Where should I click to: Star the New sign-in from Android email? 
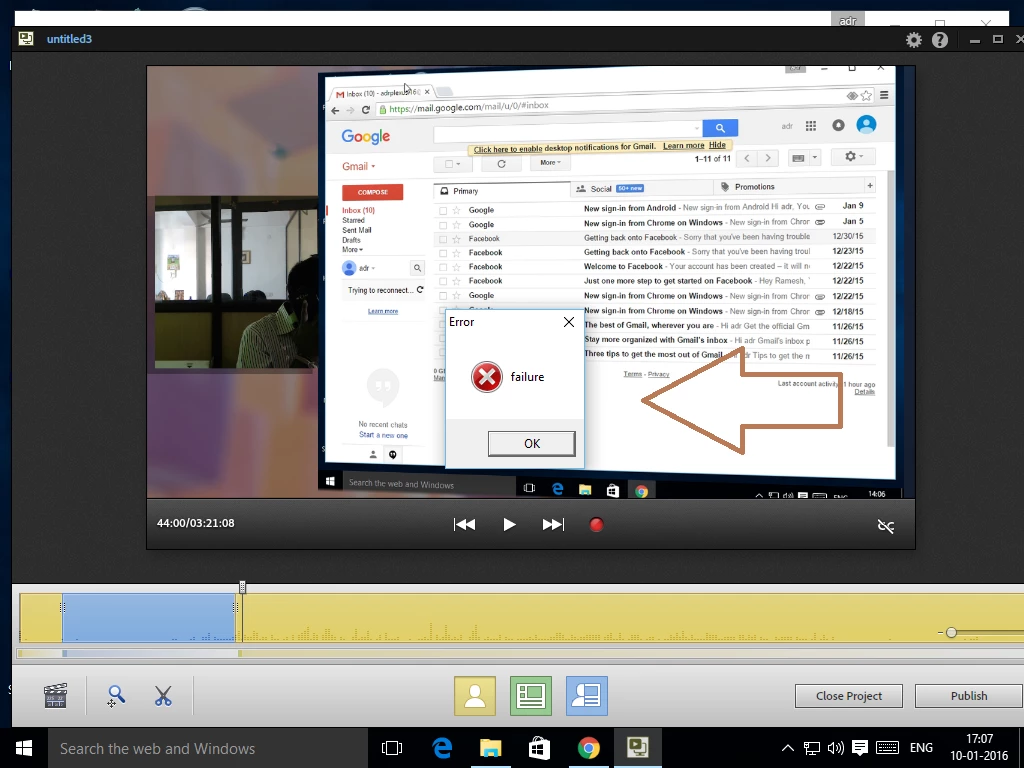[x=456, y=210]
